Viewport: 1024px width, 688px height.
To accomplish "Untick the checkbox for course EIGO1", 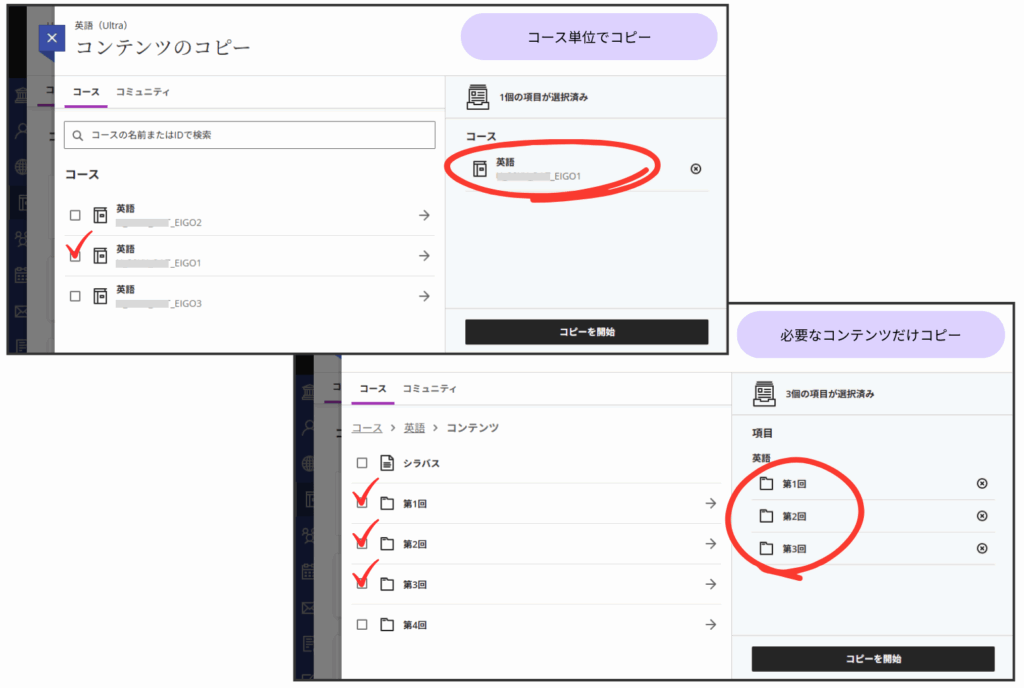I will [x=75, y=256].
